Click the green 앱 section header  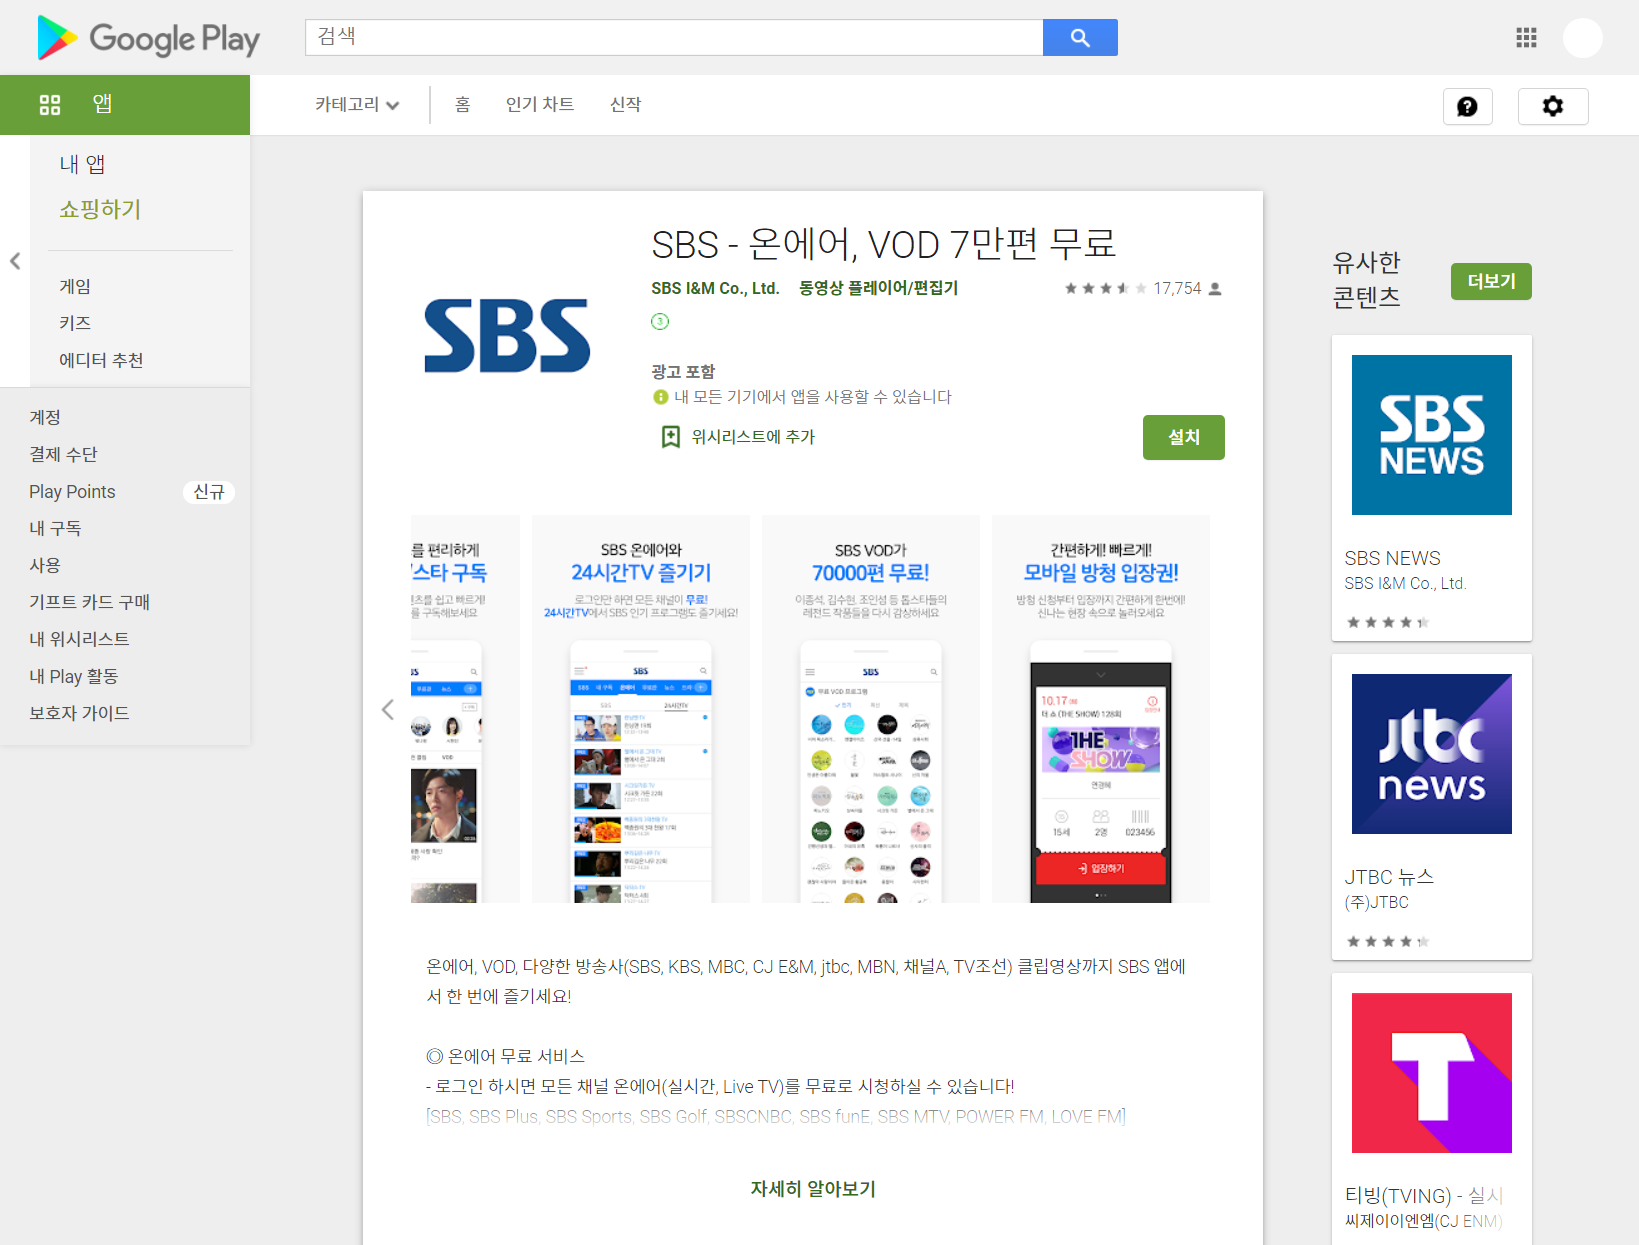pyautogui.click(x=125, y=105)
